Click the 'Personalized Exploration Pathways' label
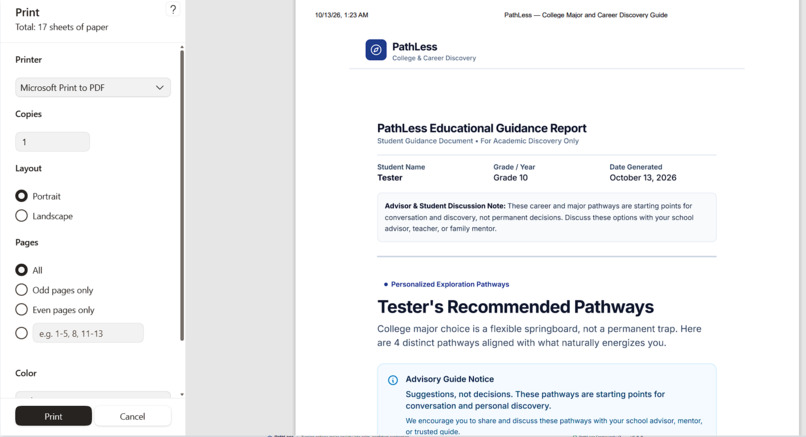This screenshot has width=806, height=437. click(x=450, y=284)
